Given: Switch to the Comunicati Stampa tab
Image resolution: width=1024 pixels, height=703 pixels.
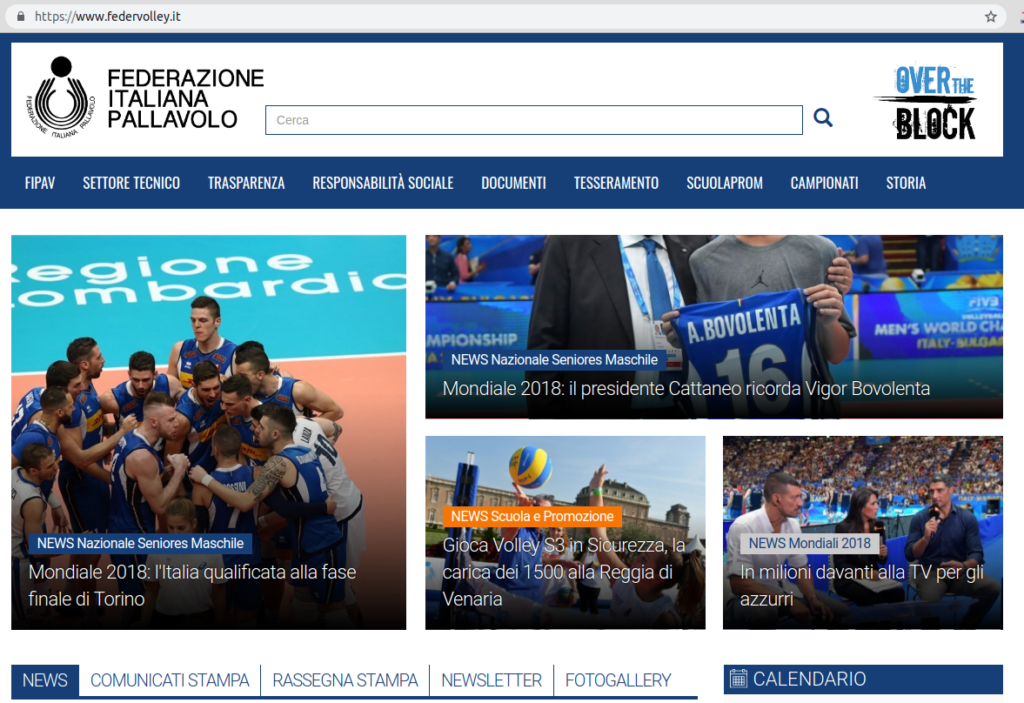Looking at the screenshot, I should [x=170, y=680].
